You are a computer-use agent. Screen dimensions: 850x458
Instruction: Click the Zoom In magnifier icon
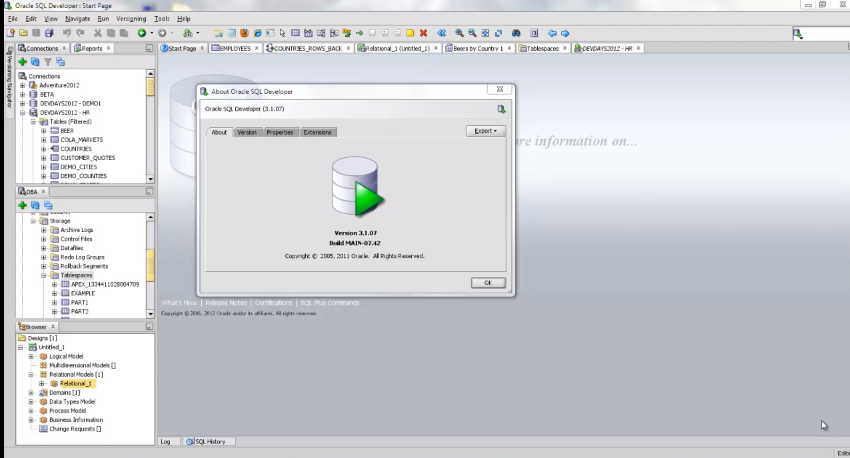tap(459, 33)
